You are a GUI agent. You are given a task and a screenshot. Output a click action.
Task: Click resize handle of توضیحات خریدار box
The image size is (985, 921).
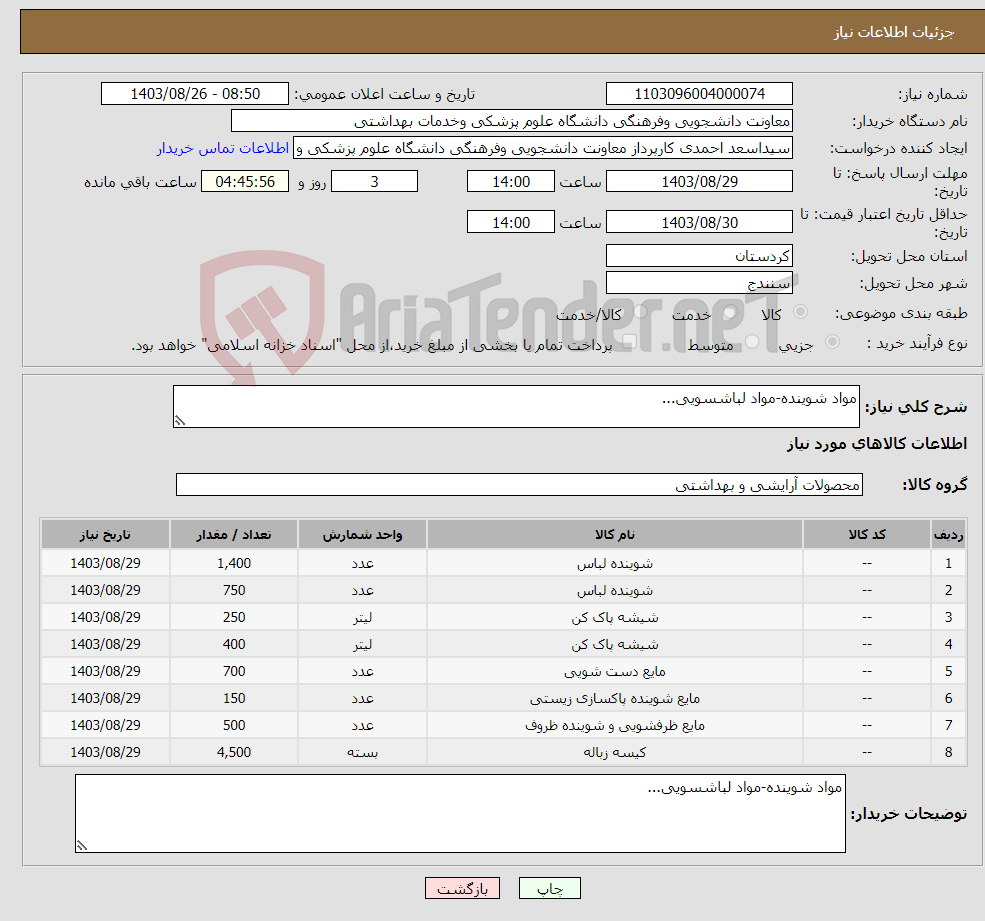(x=82, y=846)
